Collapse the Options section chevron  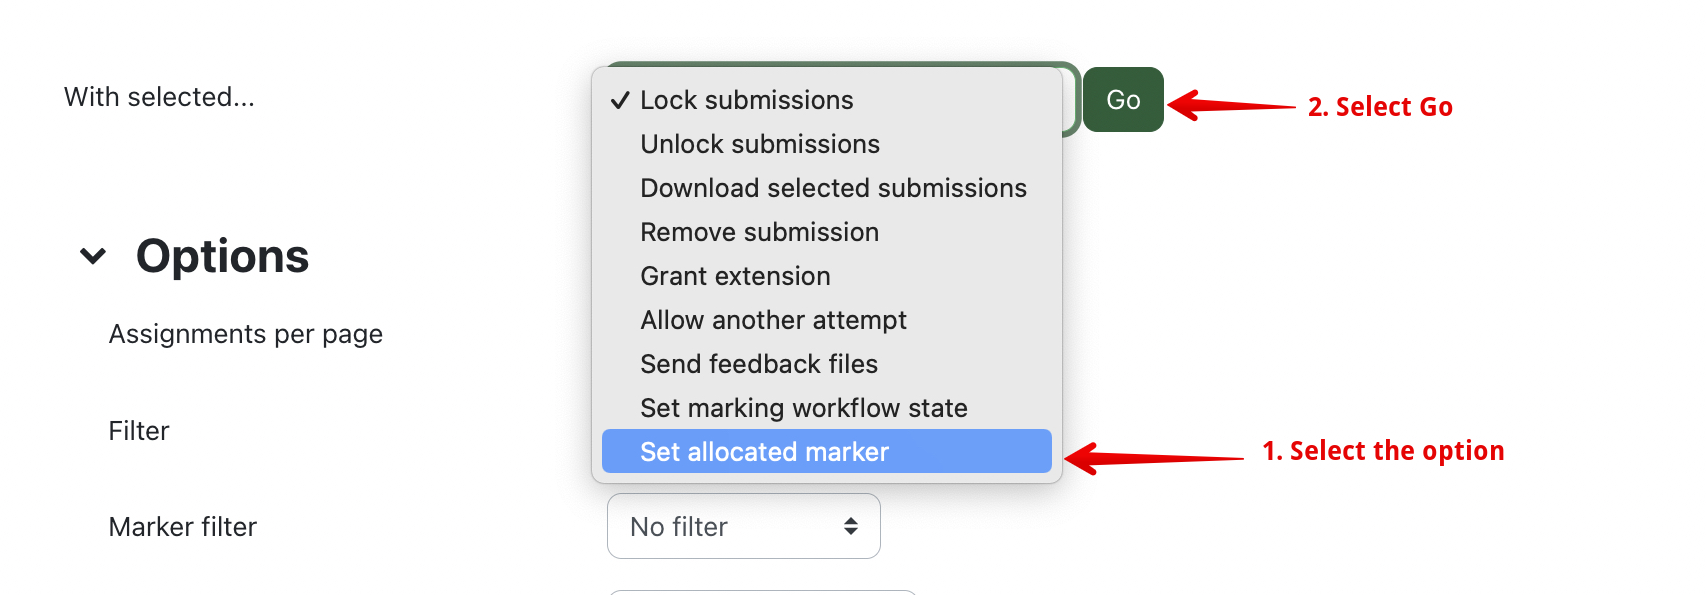93,256
